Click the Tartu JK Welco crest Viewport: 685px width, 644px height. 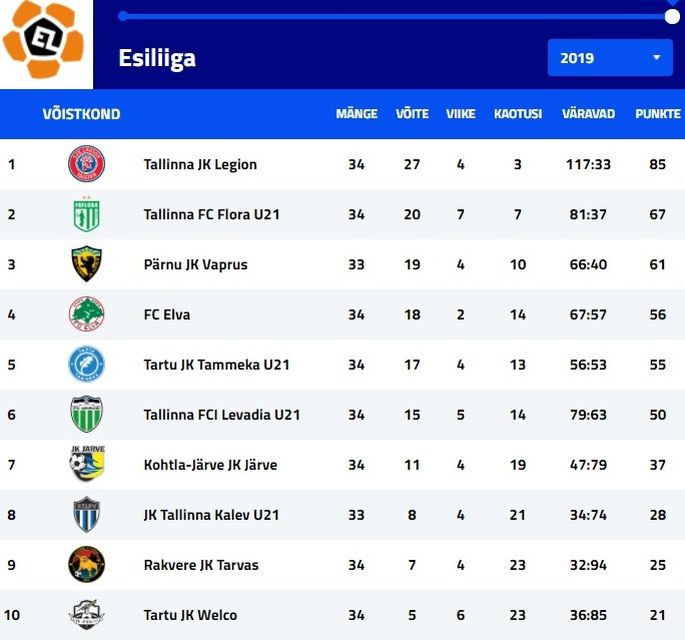[86, 615]
